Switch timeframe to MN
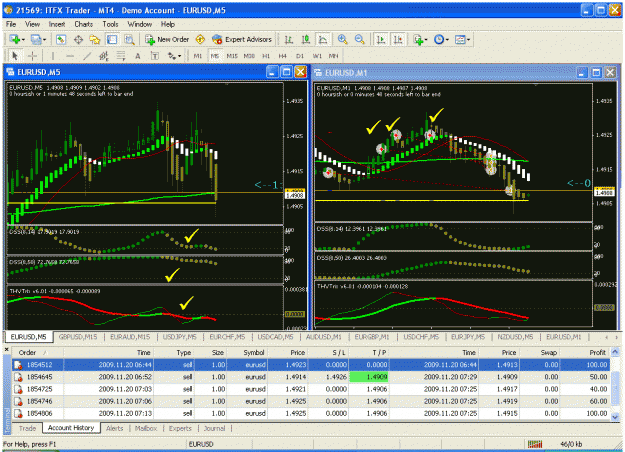 pyautogui.click(x=334, y=56)
